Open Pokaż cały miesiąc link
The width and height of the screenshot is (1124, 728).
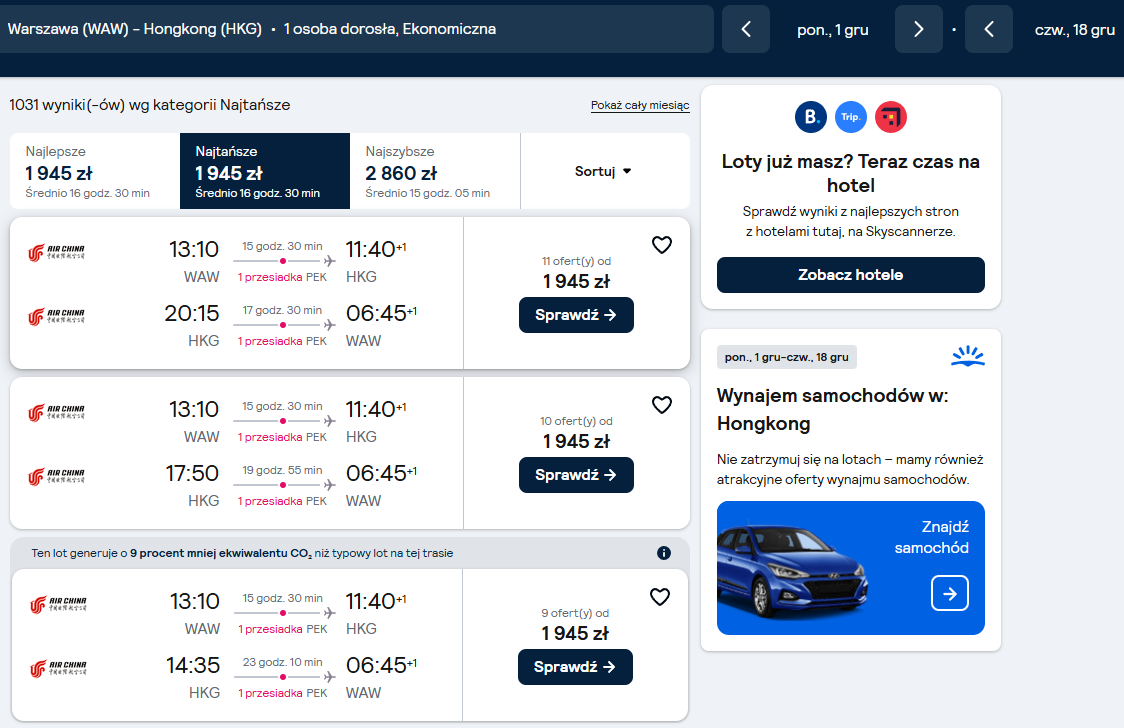(x=640, y=105)
